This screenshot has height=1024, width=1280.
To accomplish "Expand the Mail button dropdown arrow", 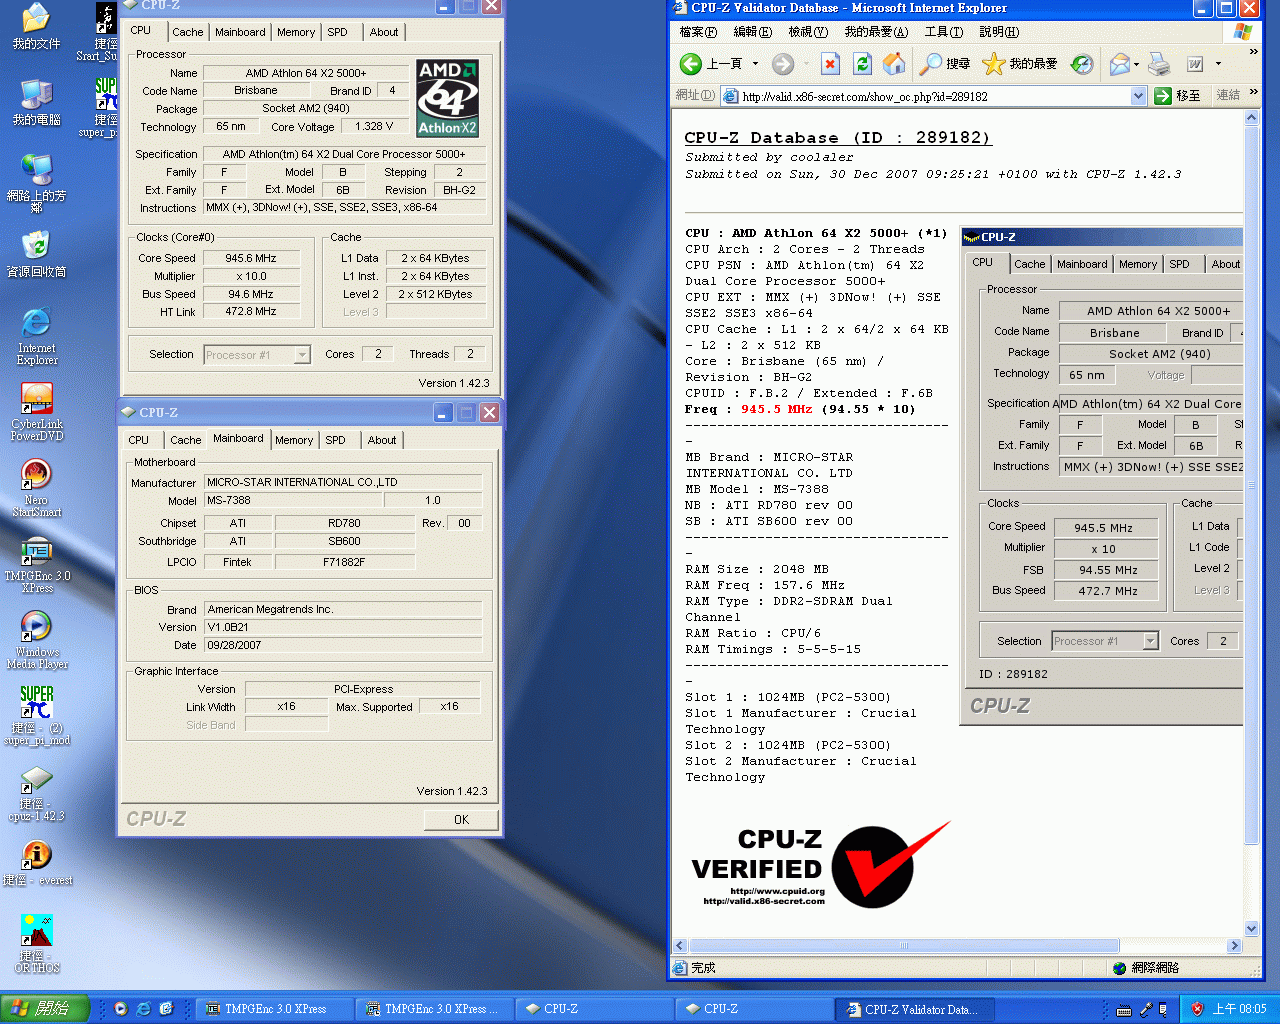I will (x=1136, y=64).
